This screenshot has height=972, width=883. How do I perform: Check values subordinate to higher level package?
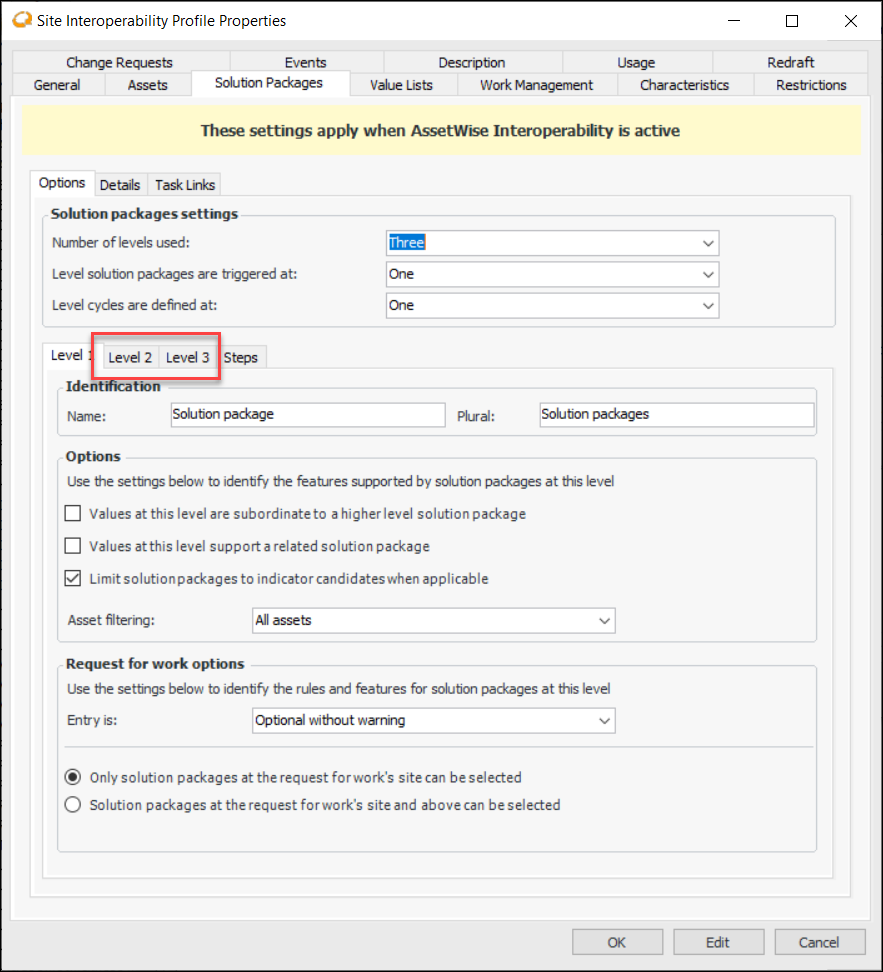pyautogui.click(x=73, y=514)
